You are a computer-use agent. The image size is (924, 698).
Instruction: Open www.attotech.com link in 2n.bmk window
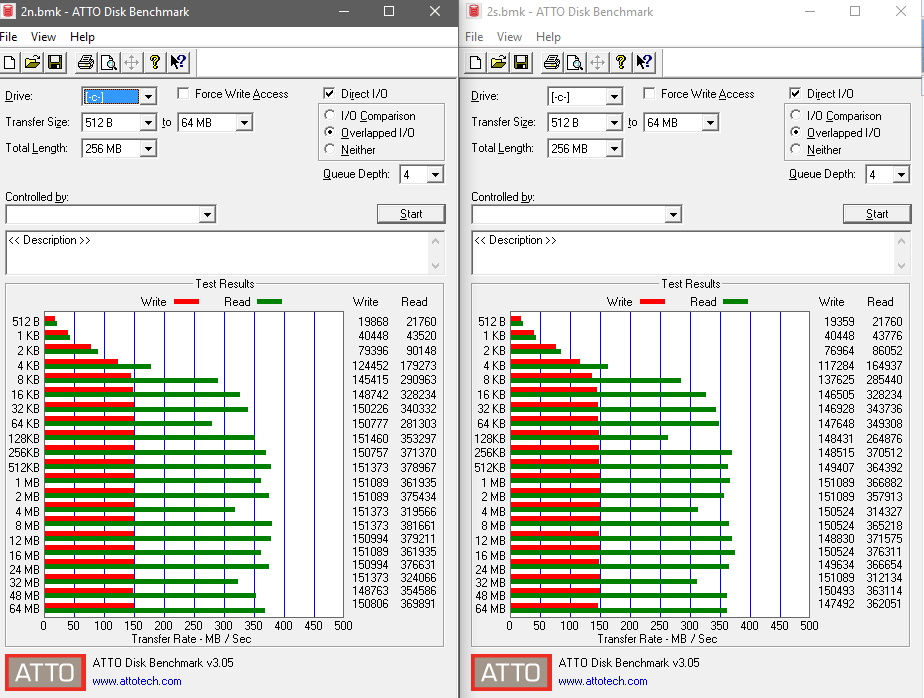click(x=137, y=681)
